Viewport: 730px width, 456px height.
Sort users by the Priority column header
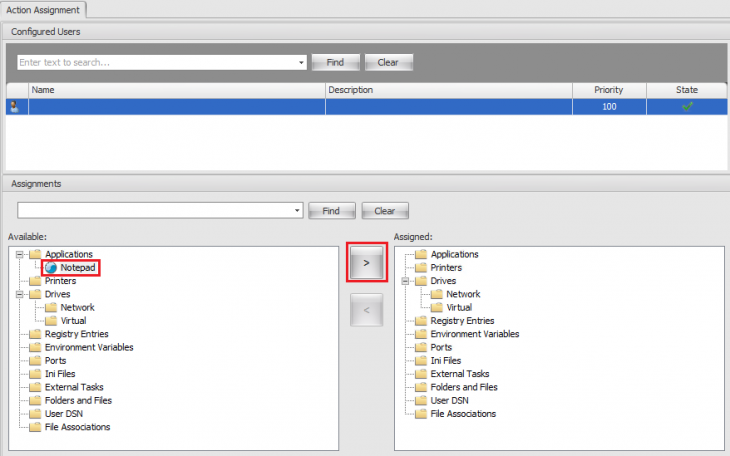click(x=609, y=90)
